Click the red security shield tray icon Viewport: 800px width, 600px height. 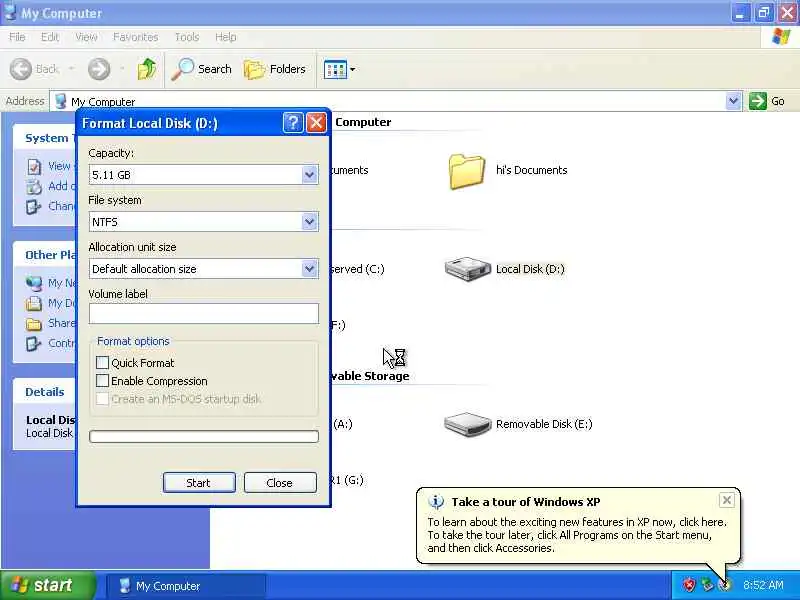689,585
